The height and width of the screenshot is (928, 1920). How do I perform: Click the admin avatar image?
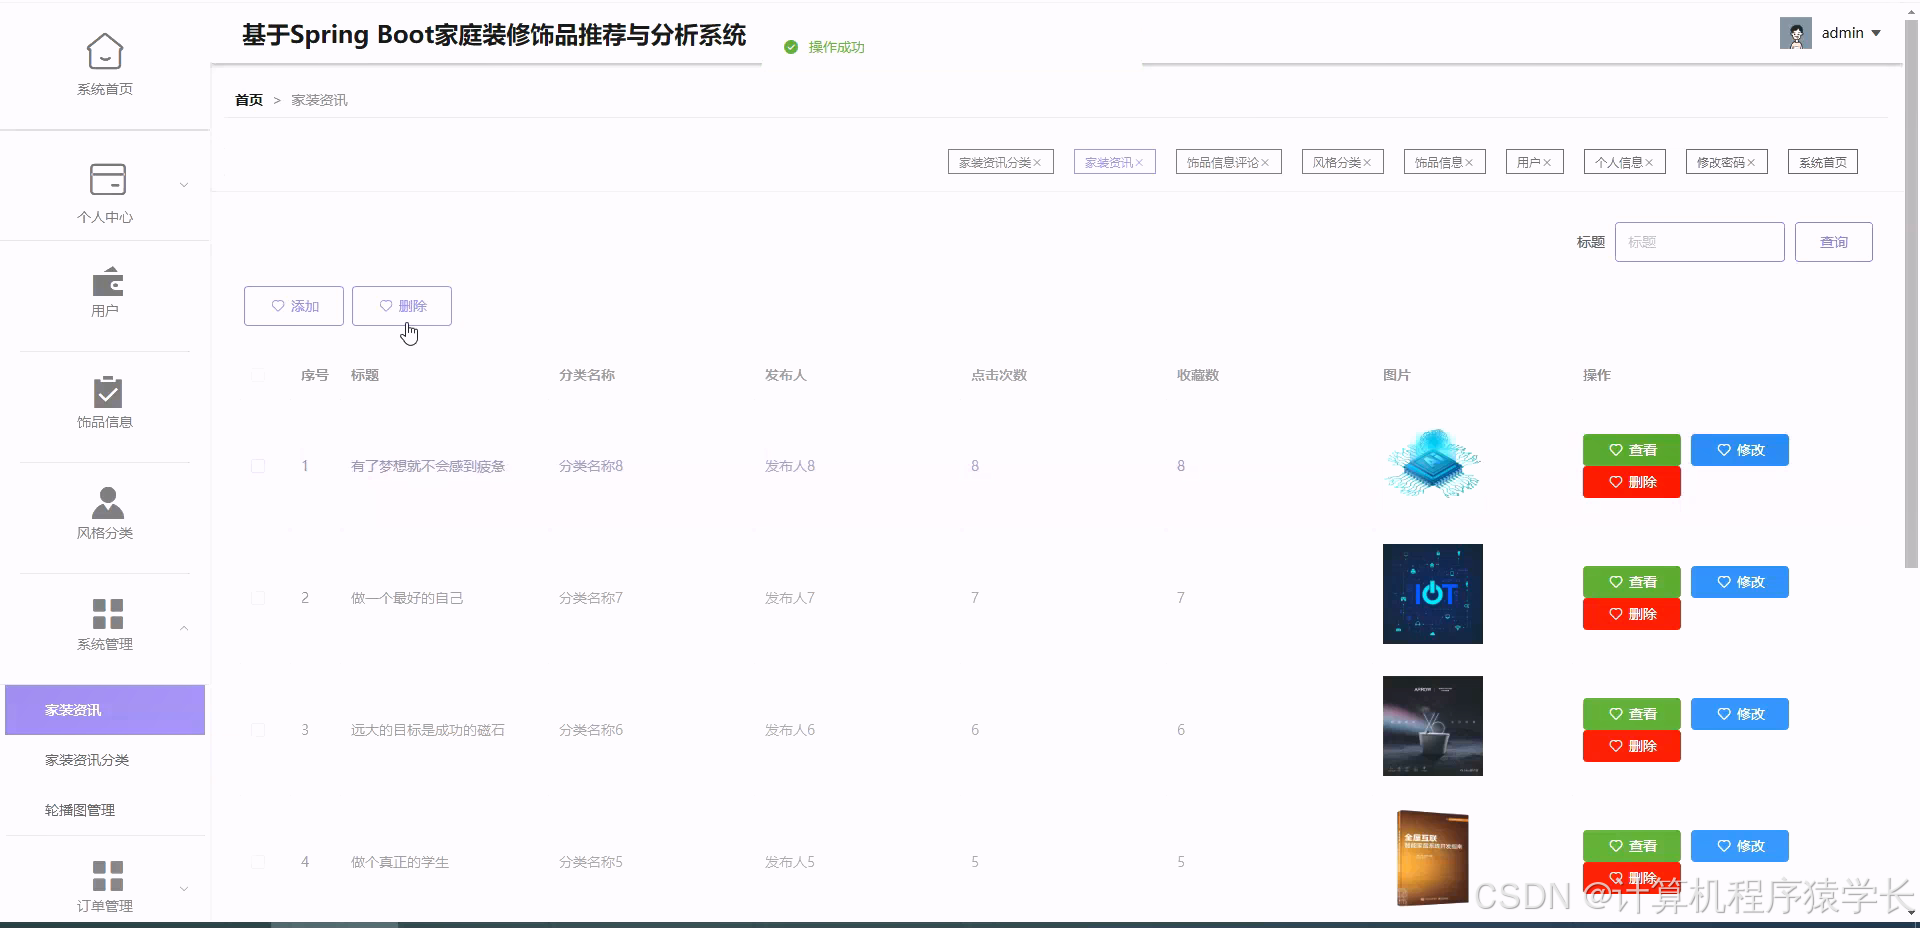(1796, 32)
